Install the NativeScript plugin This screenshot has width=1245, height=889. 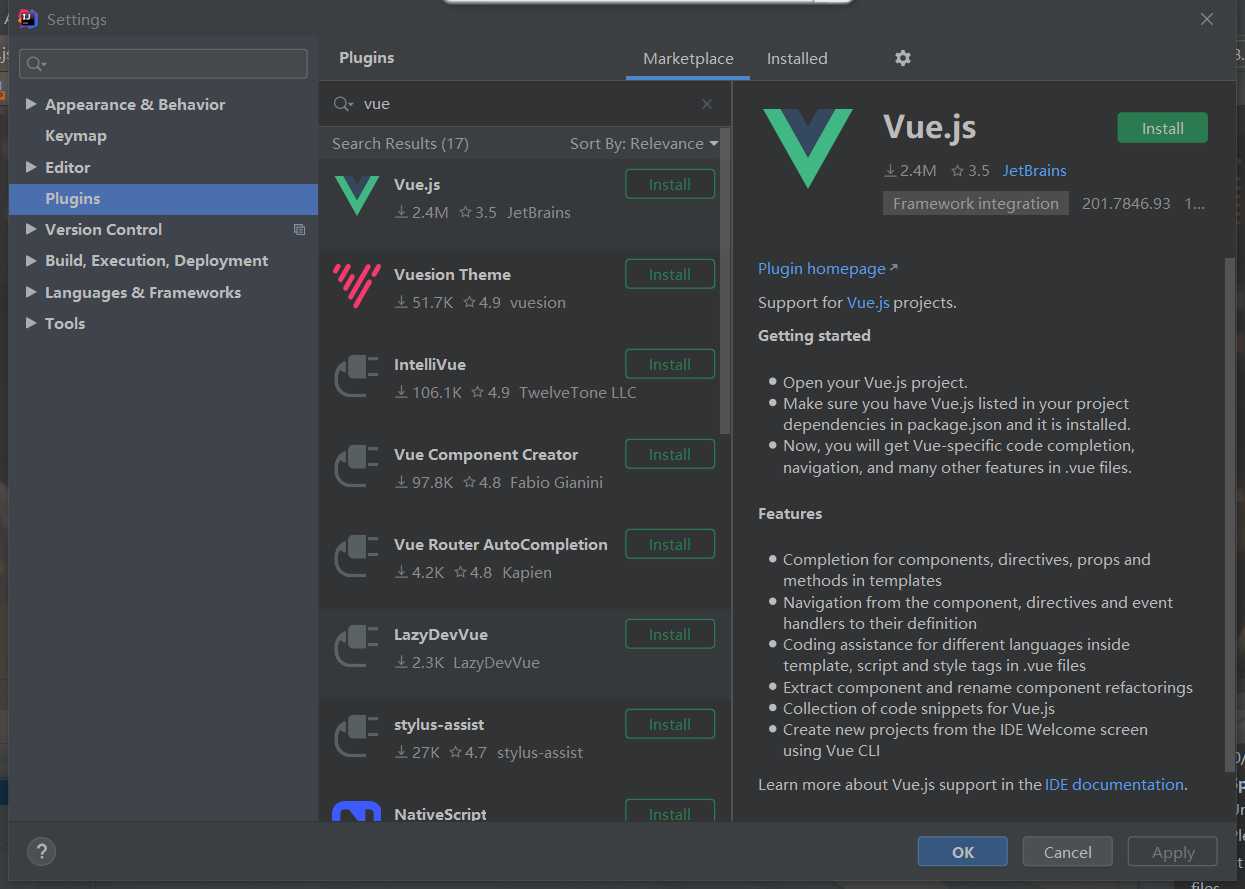click(x=670, y=812)
